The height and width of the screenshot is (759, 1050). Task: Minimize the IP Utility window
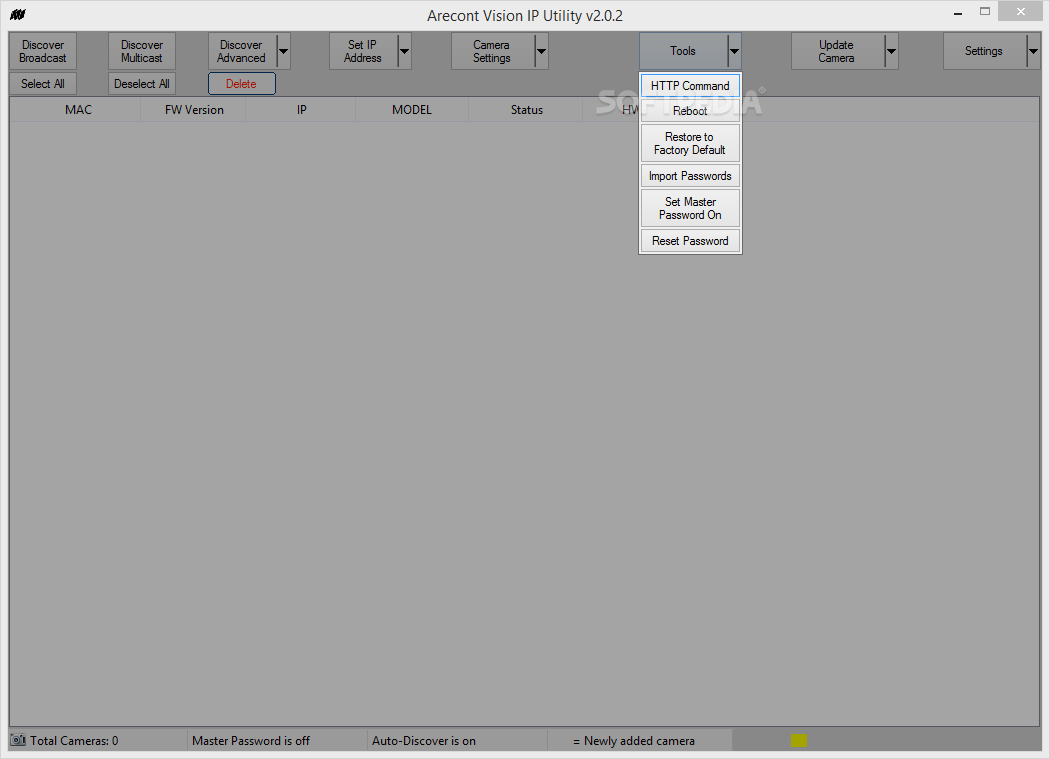[x=958, y=13]
